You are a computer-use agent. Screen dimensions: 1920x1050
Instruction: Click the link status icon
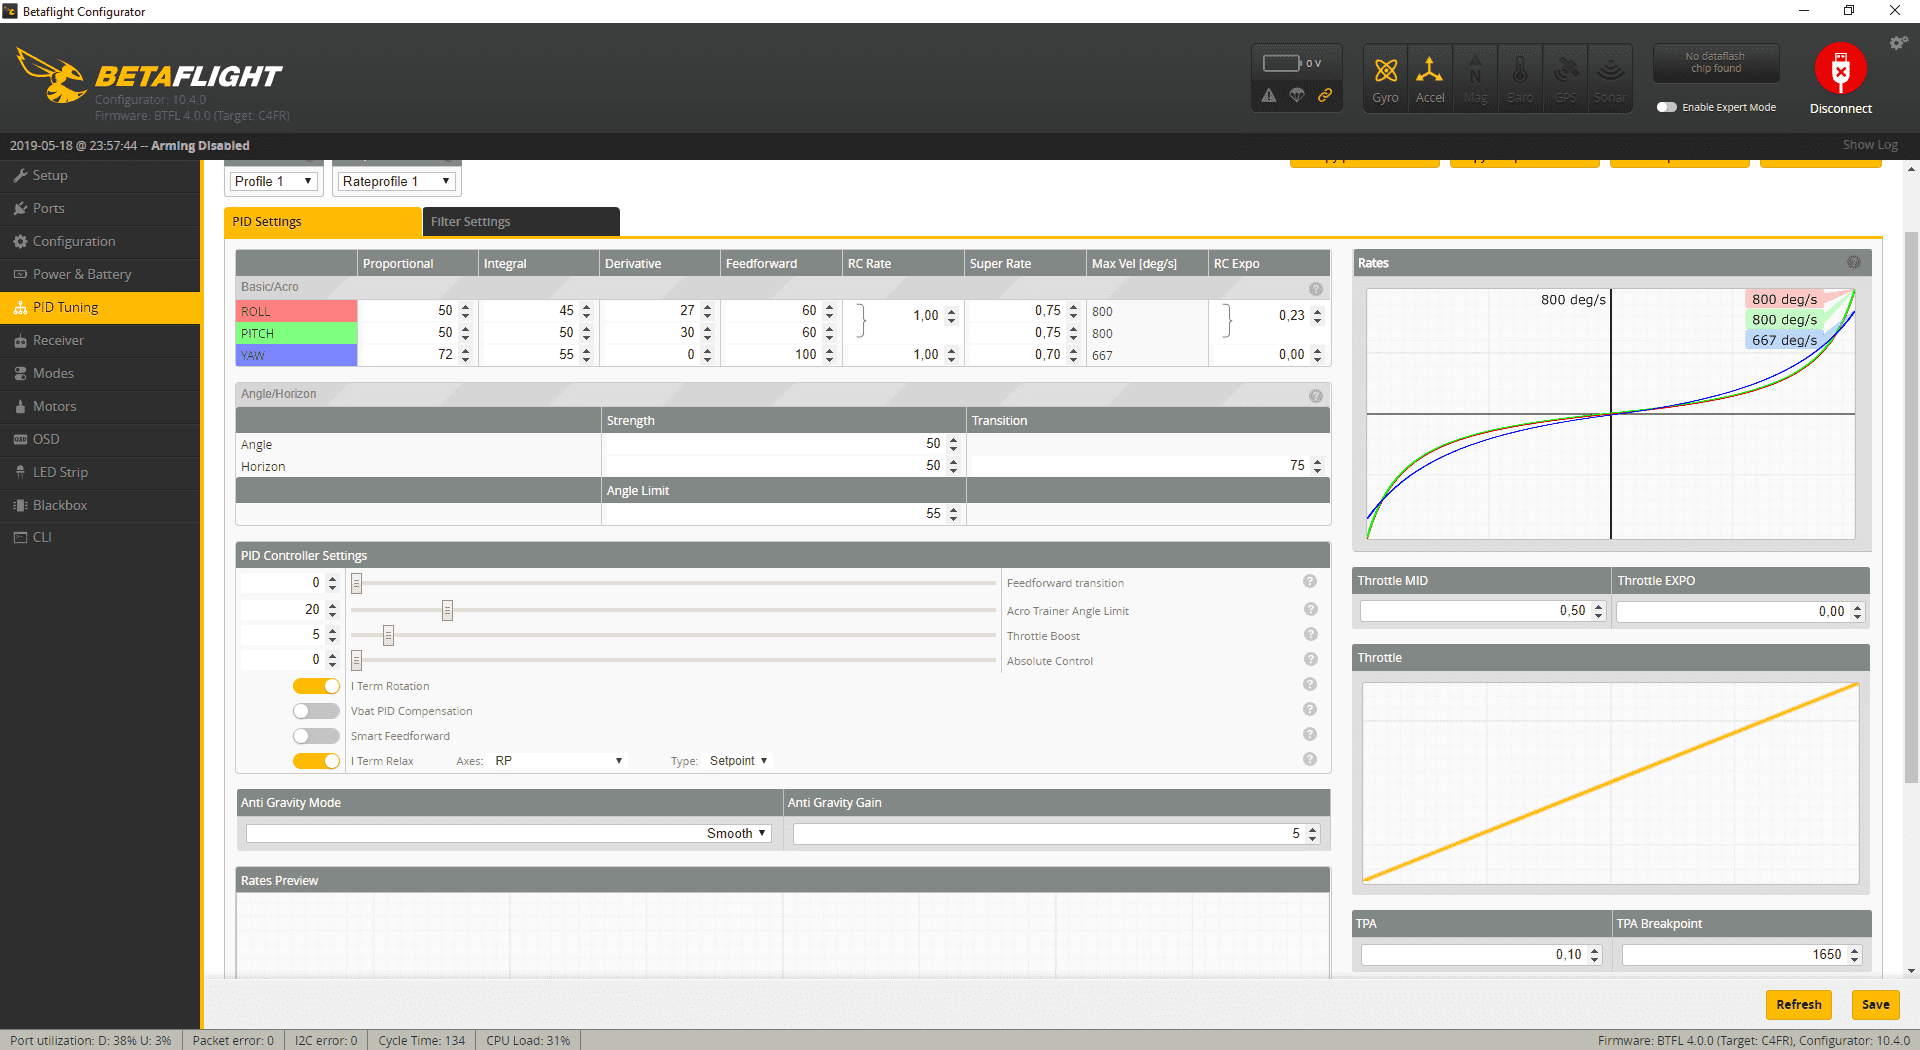pyautogui.click(x=1325, y=96)
